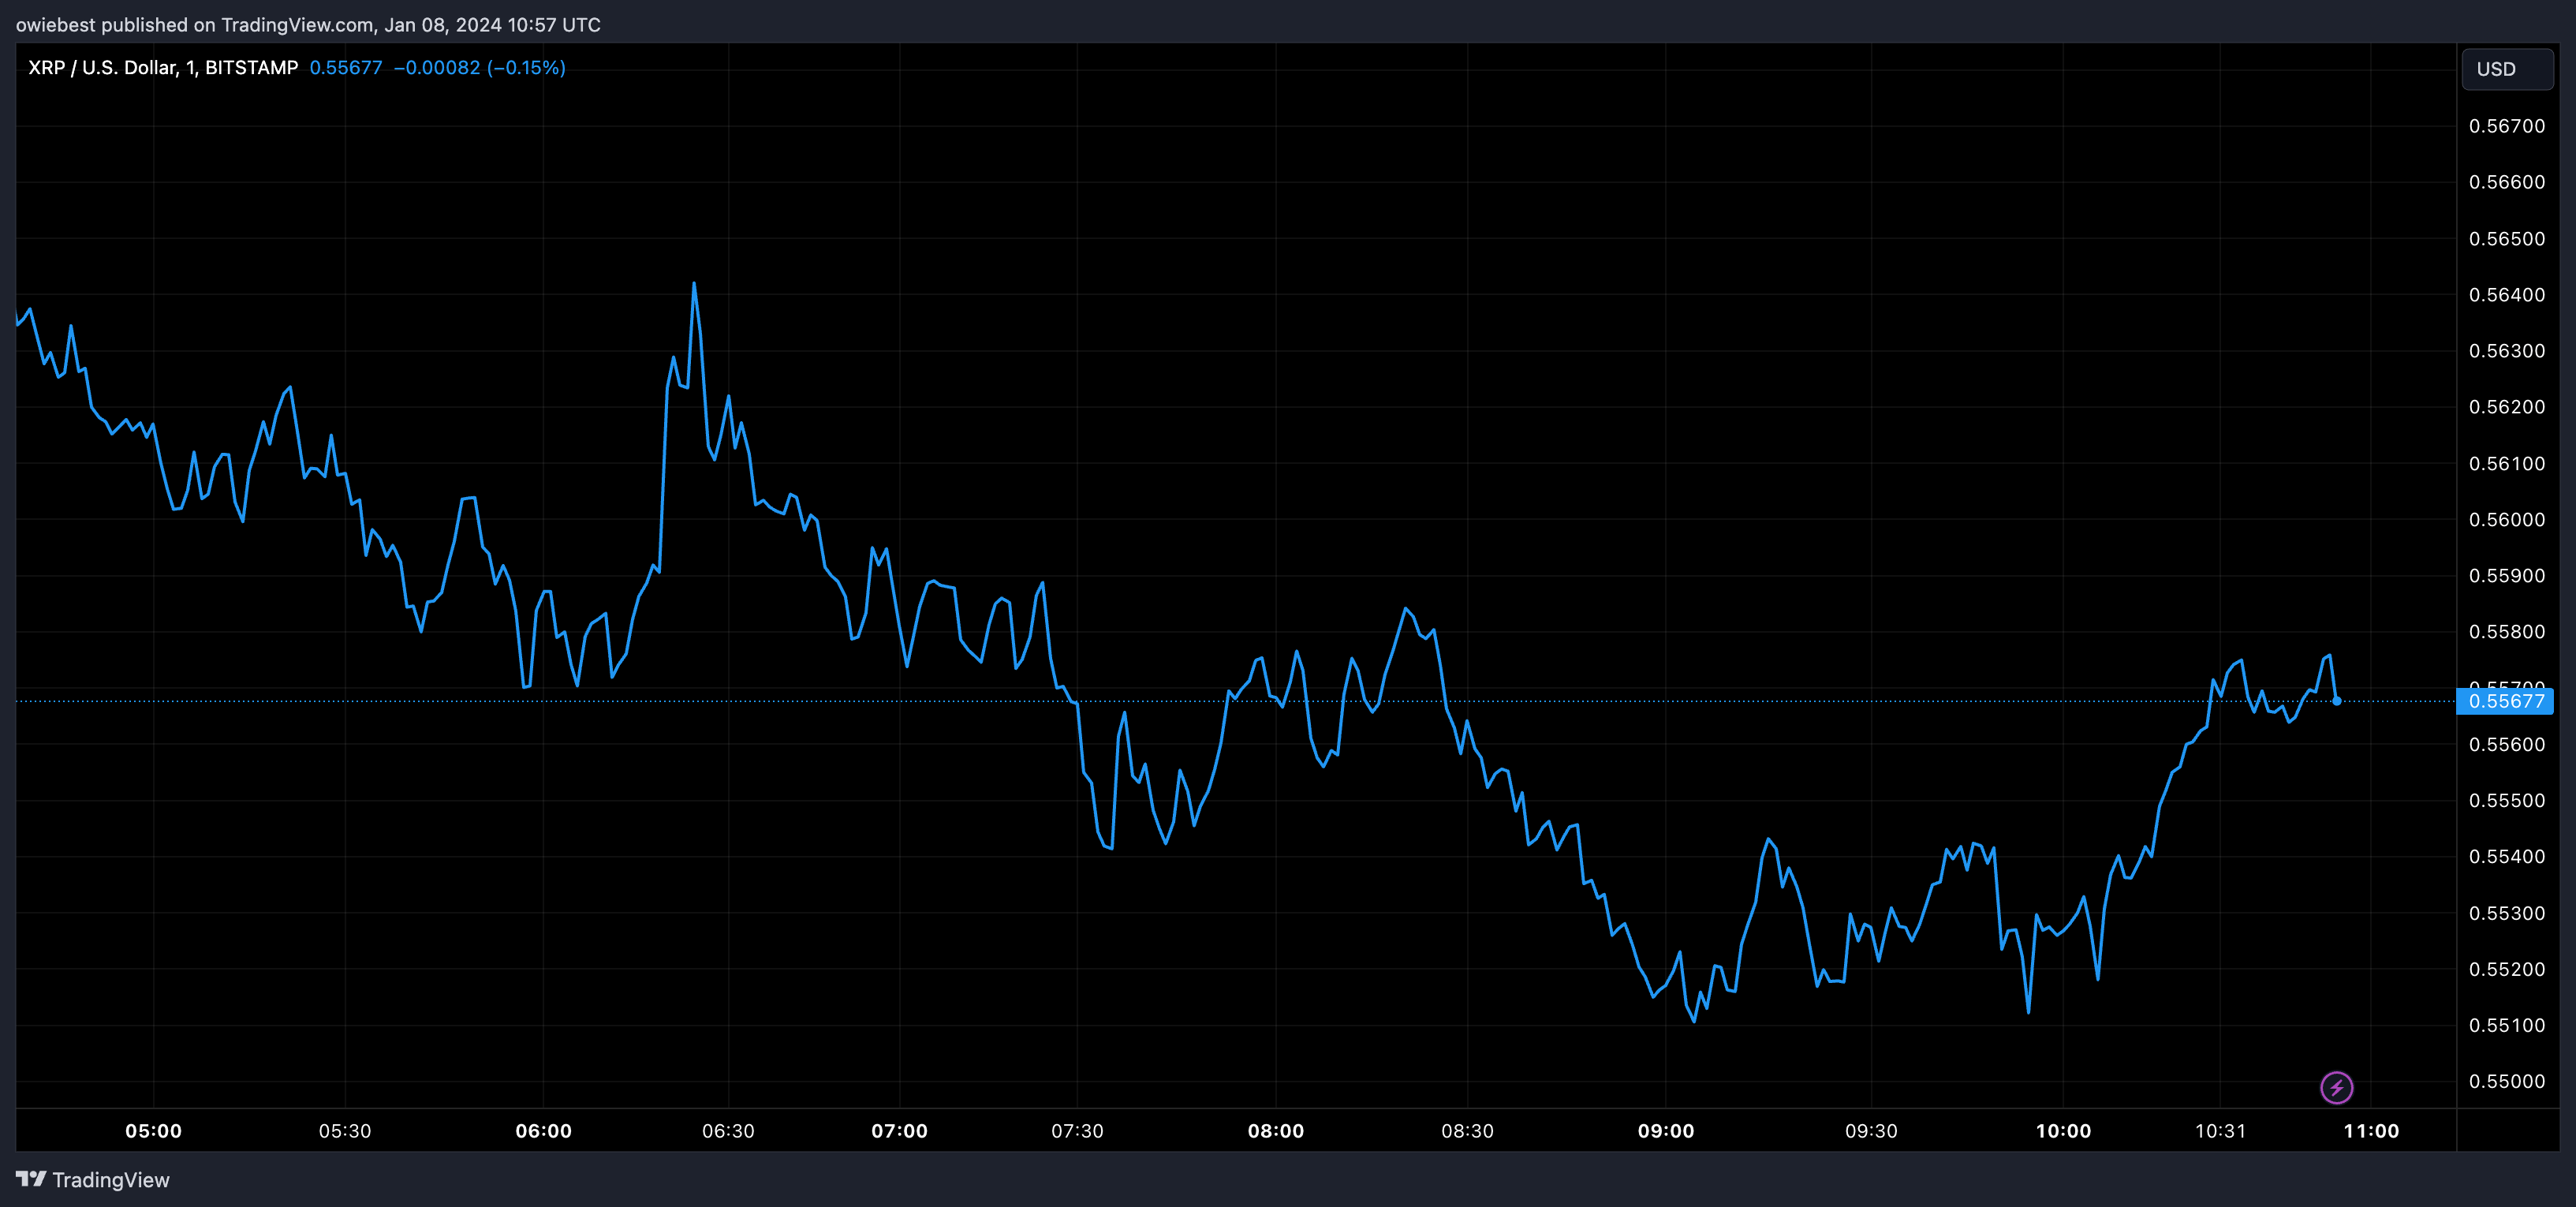
Task: Click the -0.00082 (-0.15%) change text
Action: pyautogui.click(x=479, y=67)
